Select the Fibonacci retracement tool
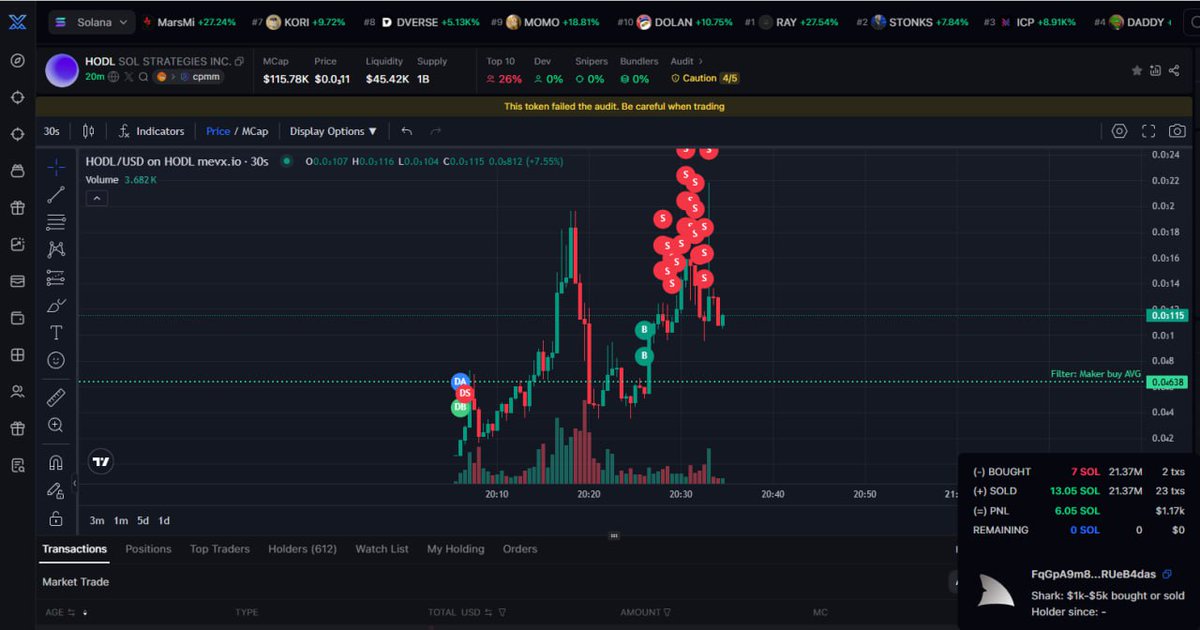The image size is (1200, 630). pyautogui.click(x=56, y=222)
